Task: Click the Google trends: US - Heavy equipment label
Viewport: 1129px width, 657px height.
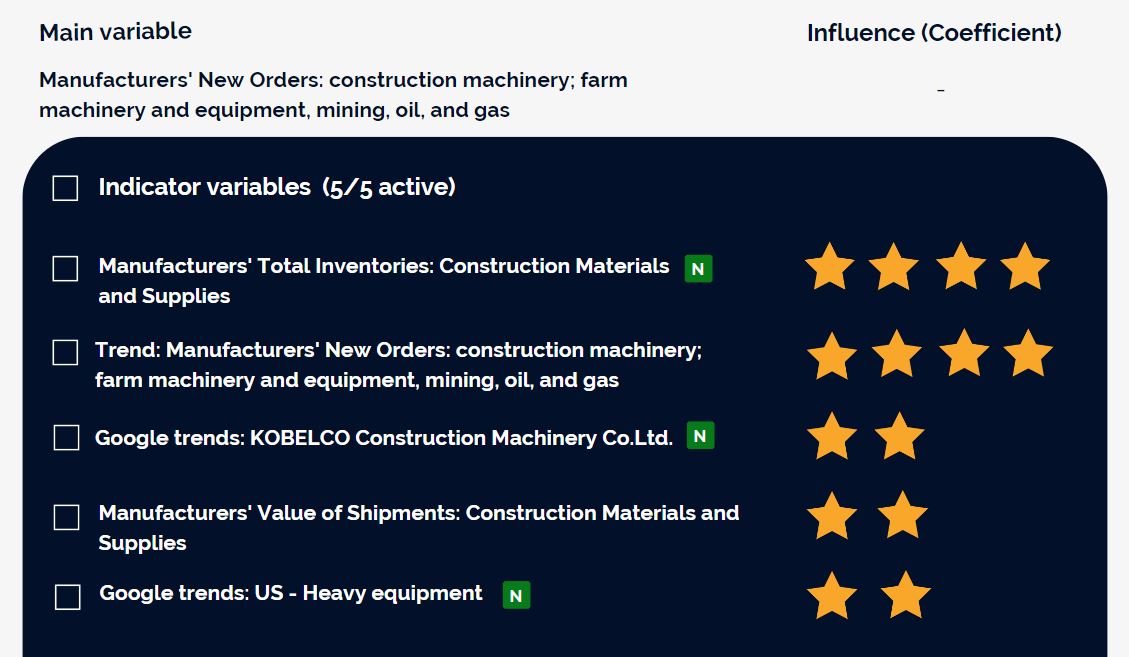Action: 290,593
